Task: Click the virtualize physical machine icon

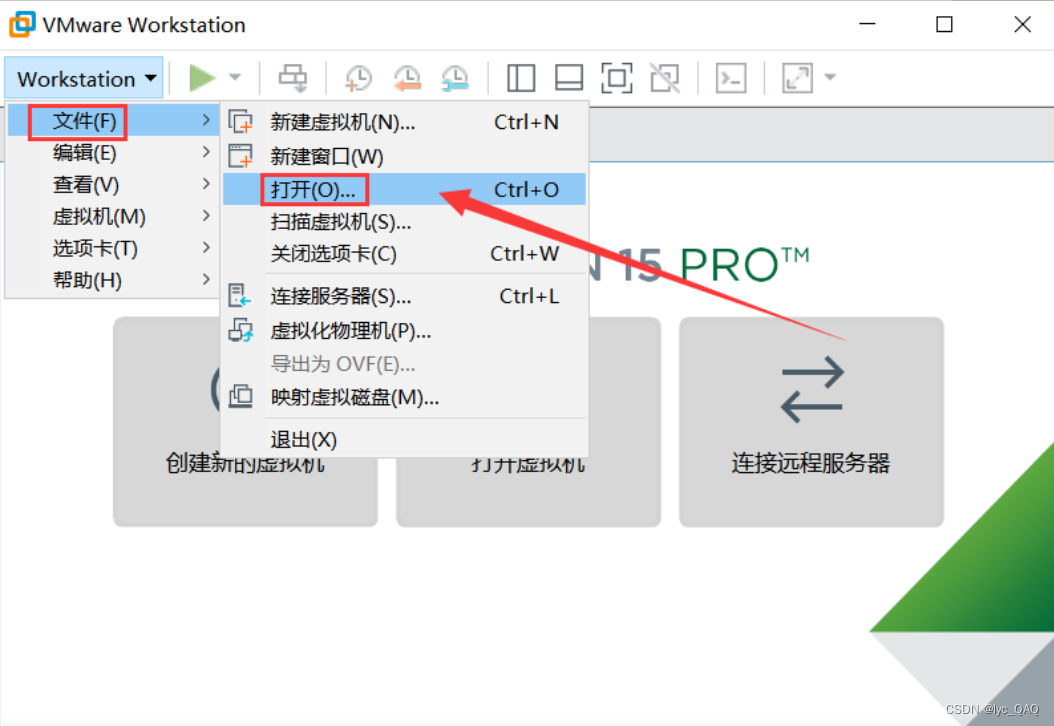Action: coord(241,330)
